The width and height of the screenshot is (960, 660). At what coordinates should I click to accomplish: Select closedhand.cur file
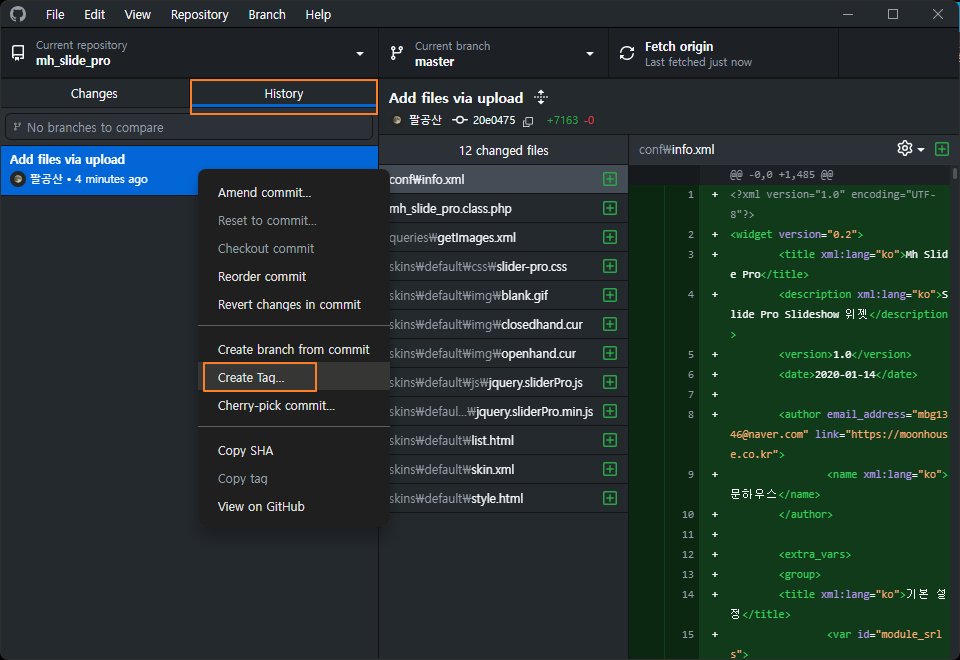click(503, 324)
